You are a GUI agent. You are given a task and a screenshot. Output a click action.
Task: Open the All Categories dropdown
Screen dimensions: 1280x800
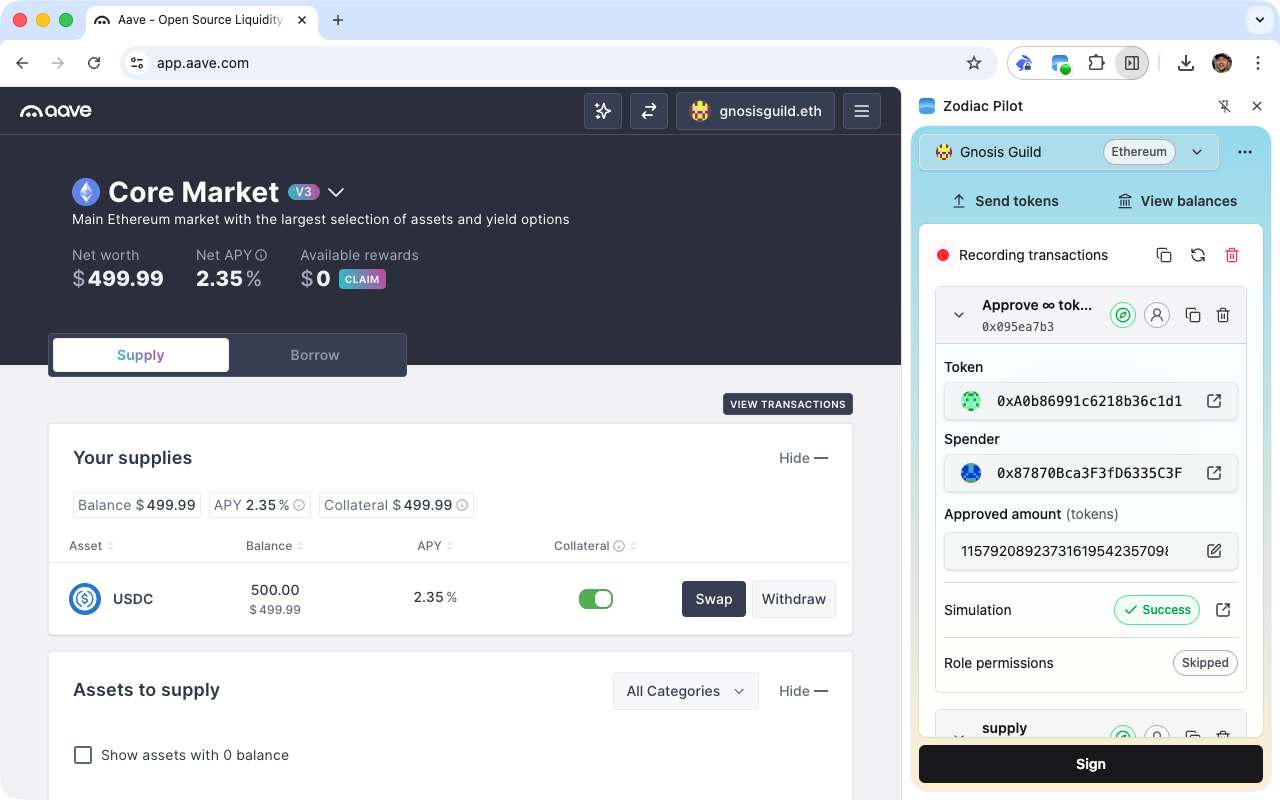686,691
